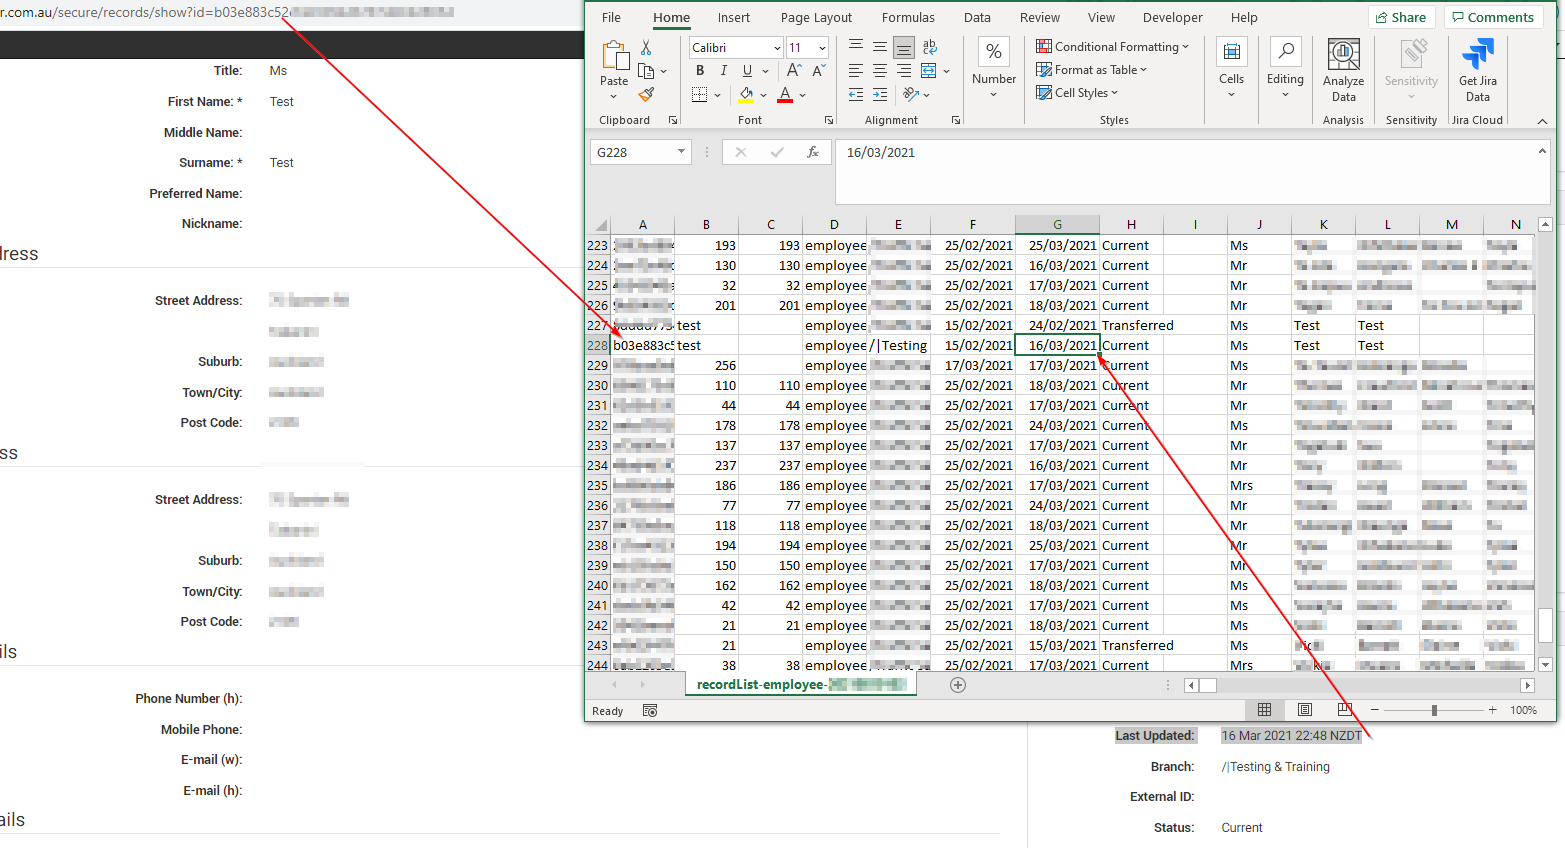The width and height of the screenshot is (1565, 848).
Task: Click the Top Align icon
Action: (x=856, y=47)
